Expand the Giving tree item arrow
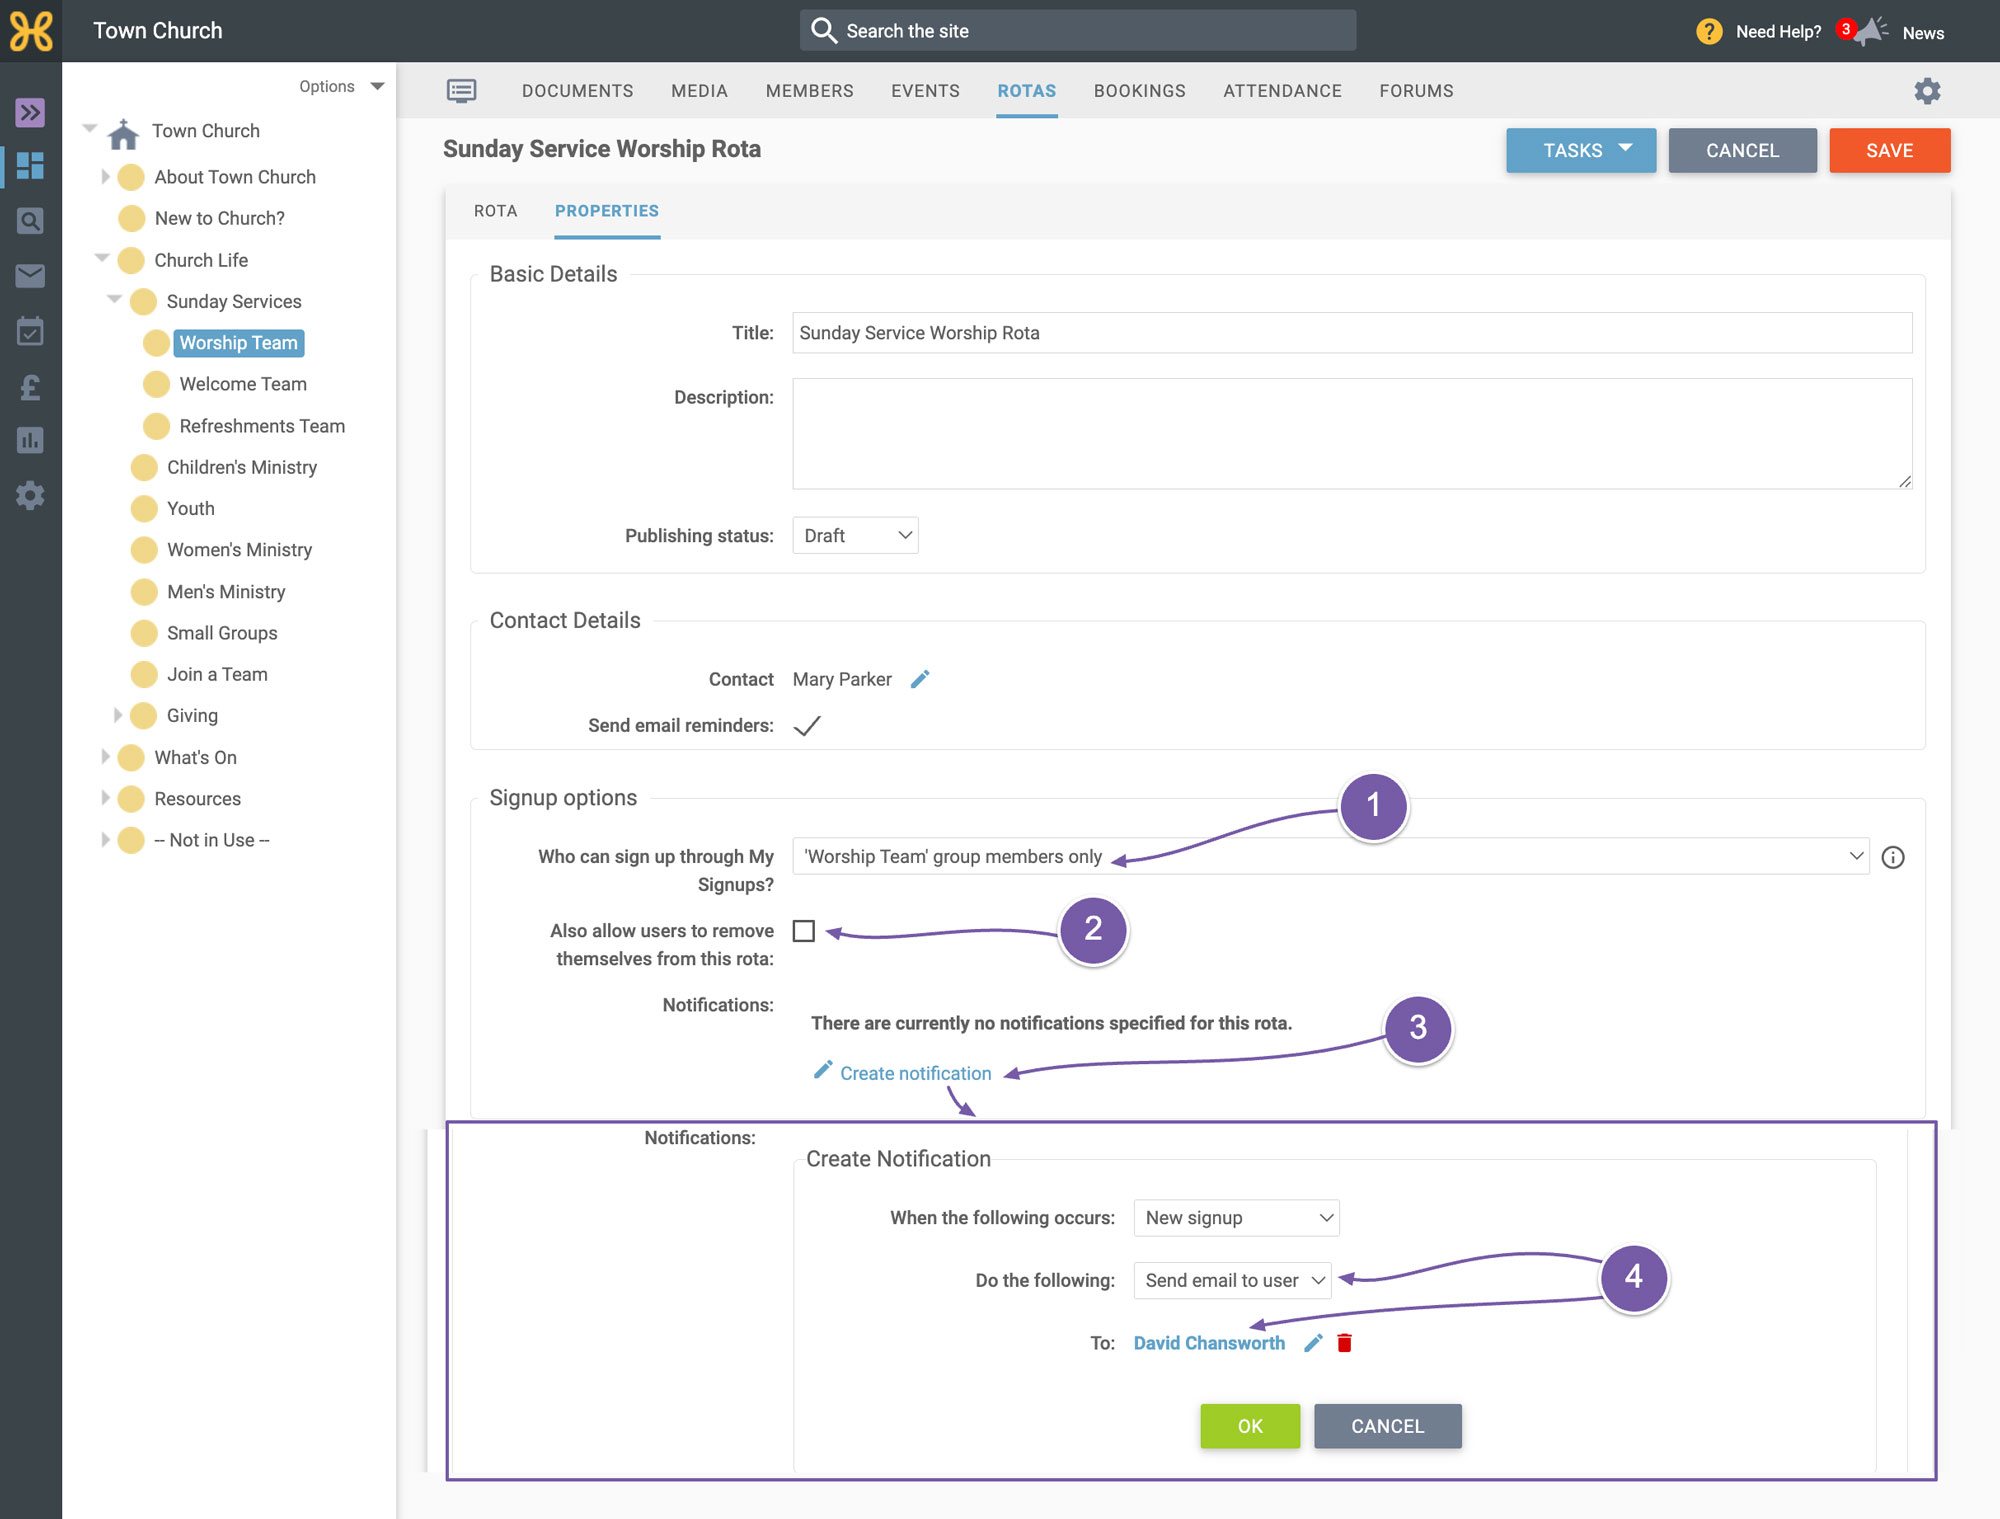The width and height of the screenshot is (2000, 1519). (117, 715)
